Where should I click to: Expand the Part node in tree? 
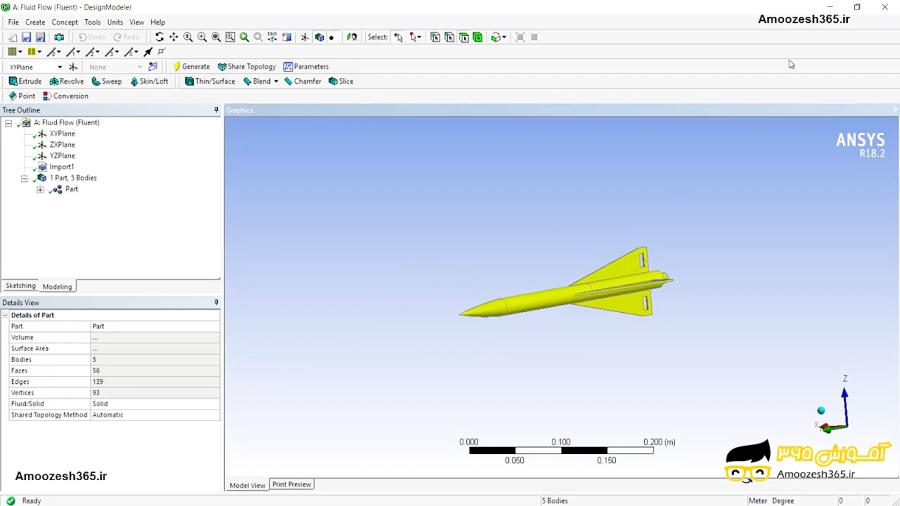click(40, 189)
